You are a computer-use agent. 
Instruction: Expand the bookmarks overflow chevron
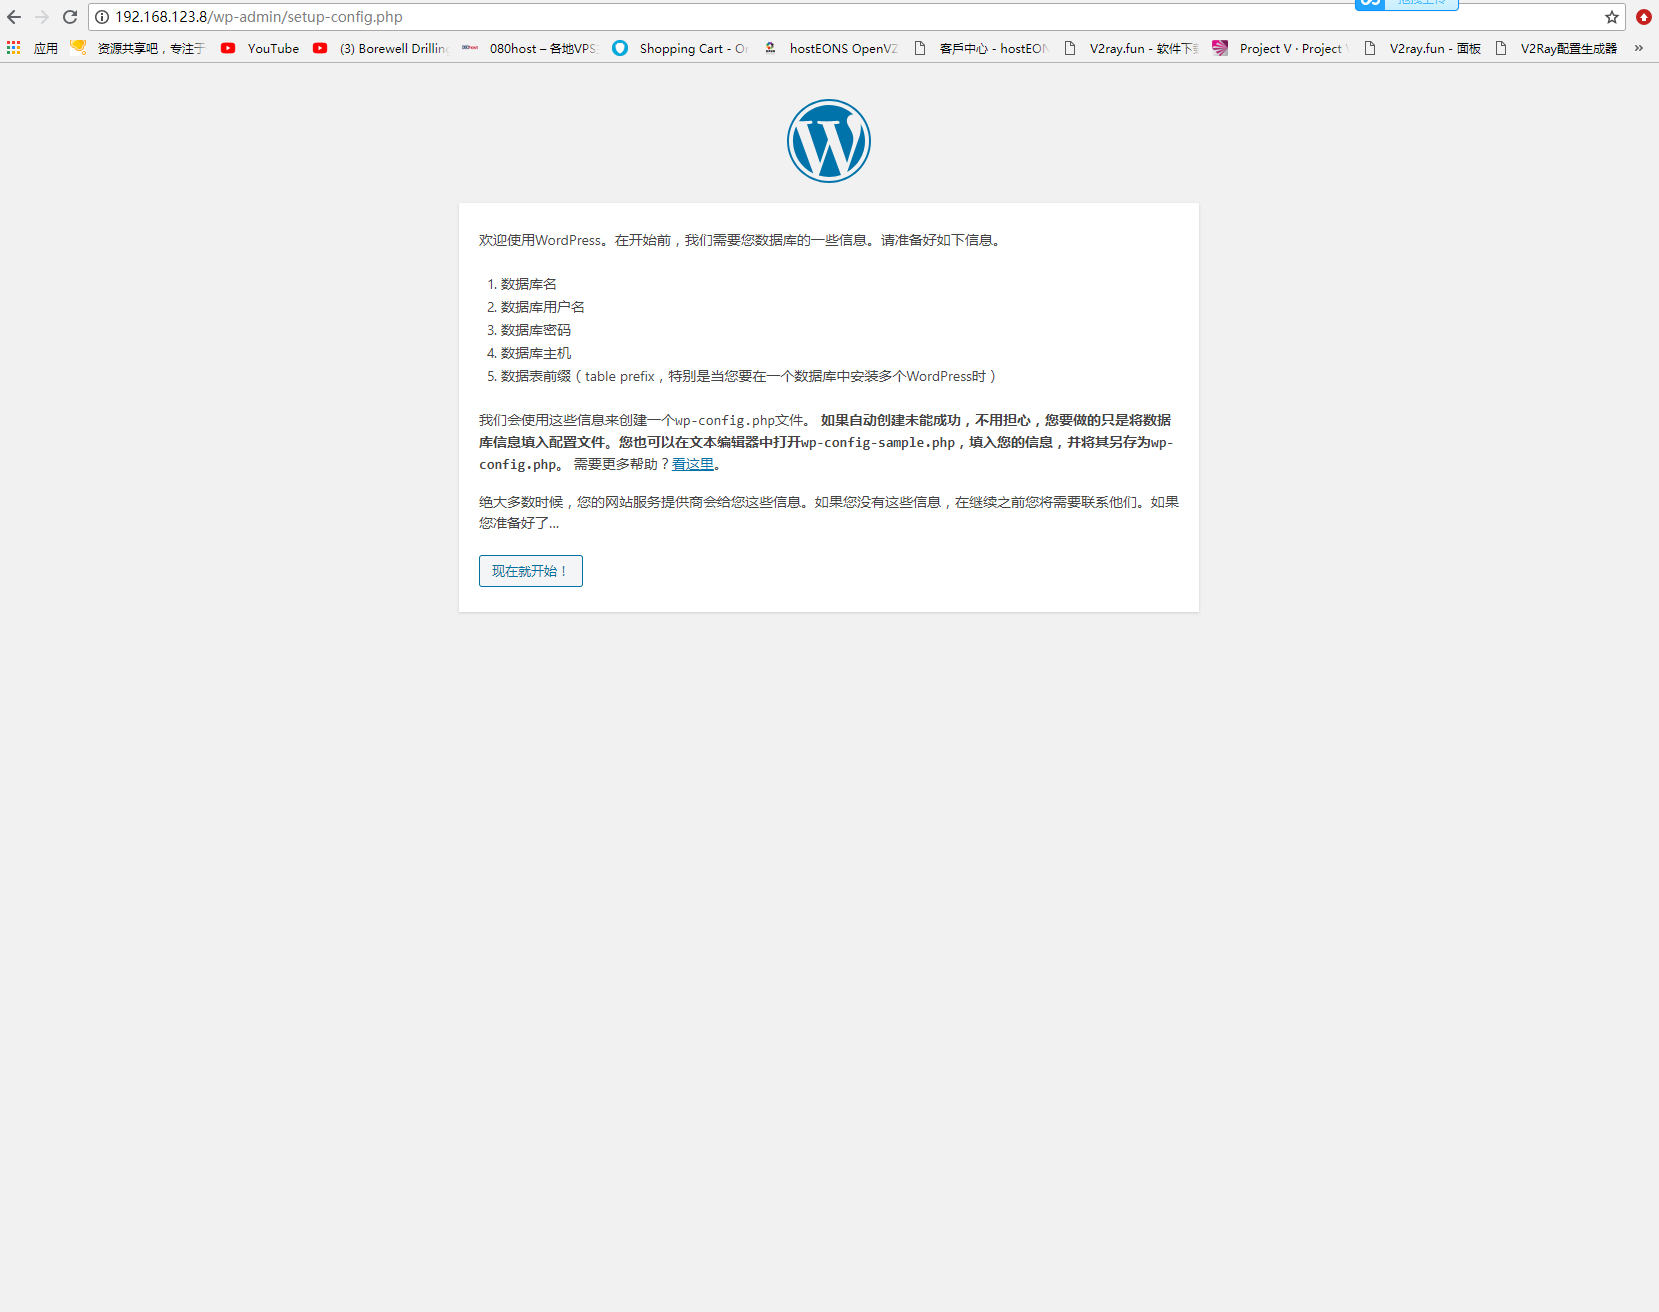pos(1639,48)
